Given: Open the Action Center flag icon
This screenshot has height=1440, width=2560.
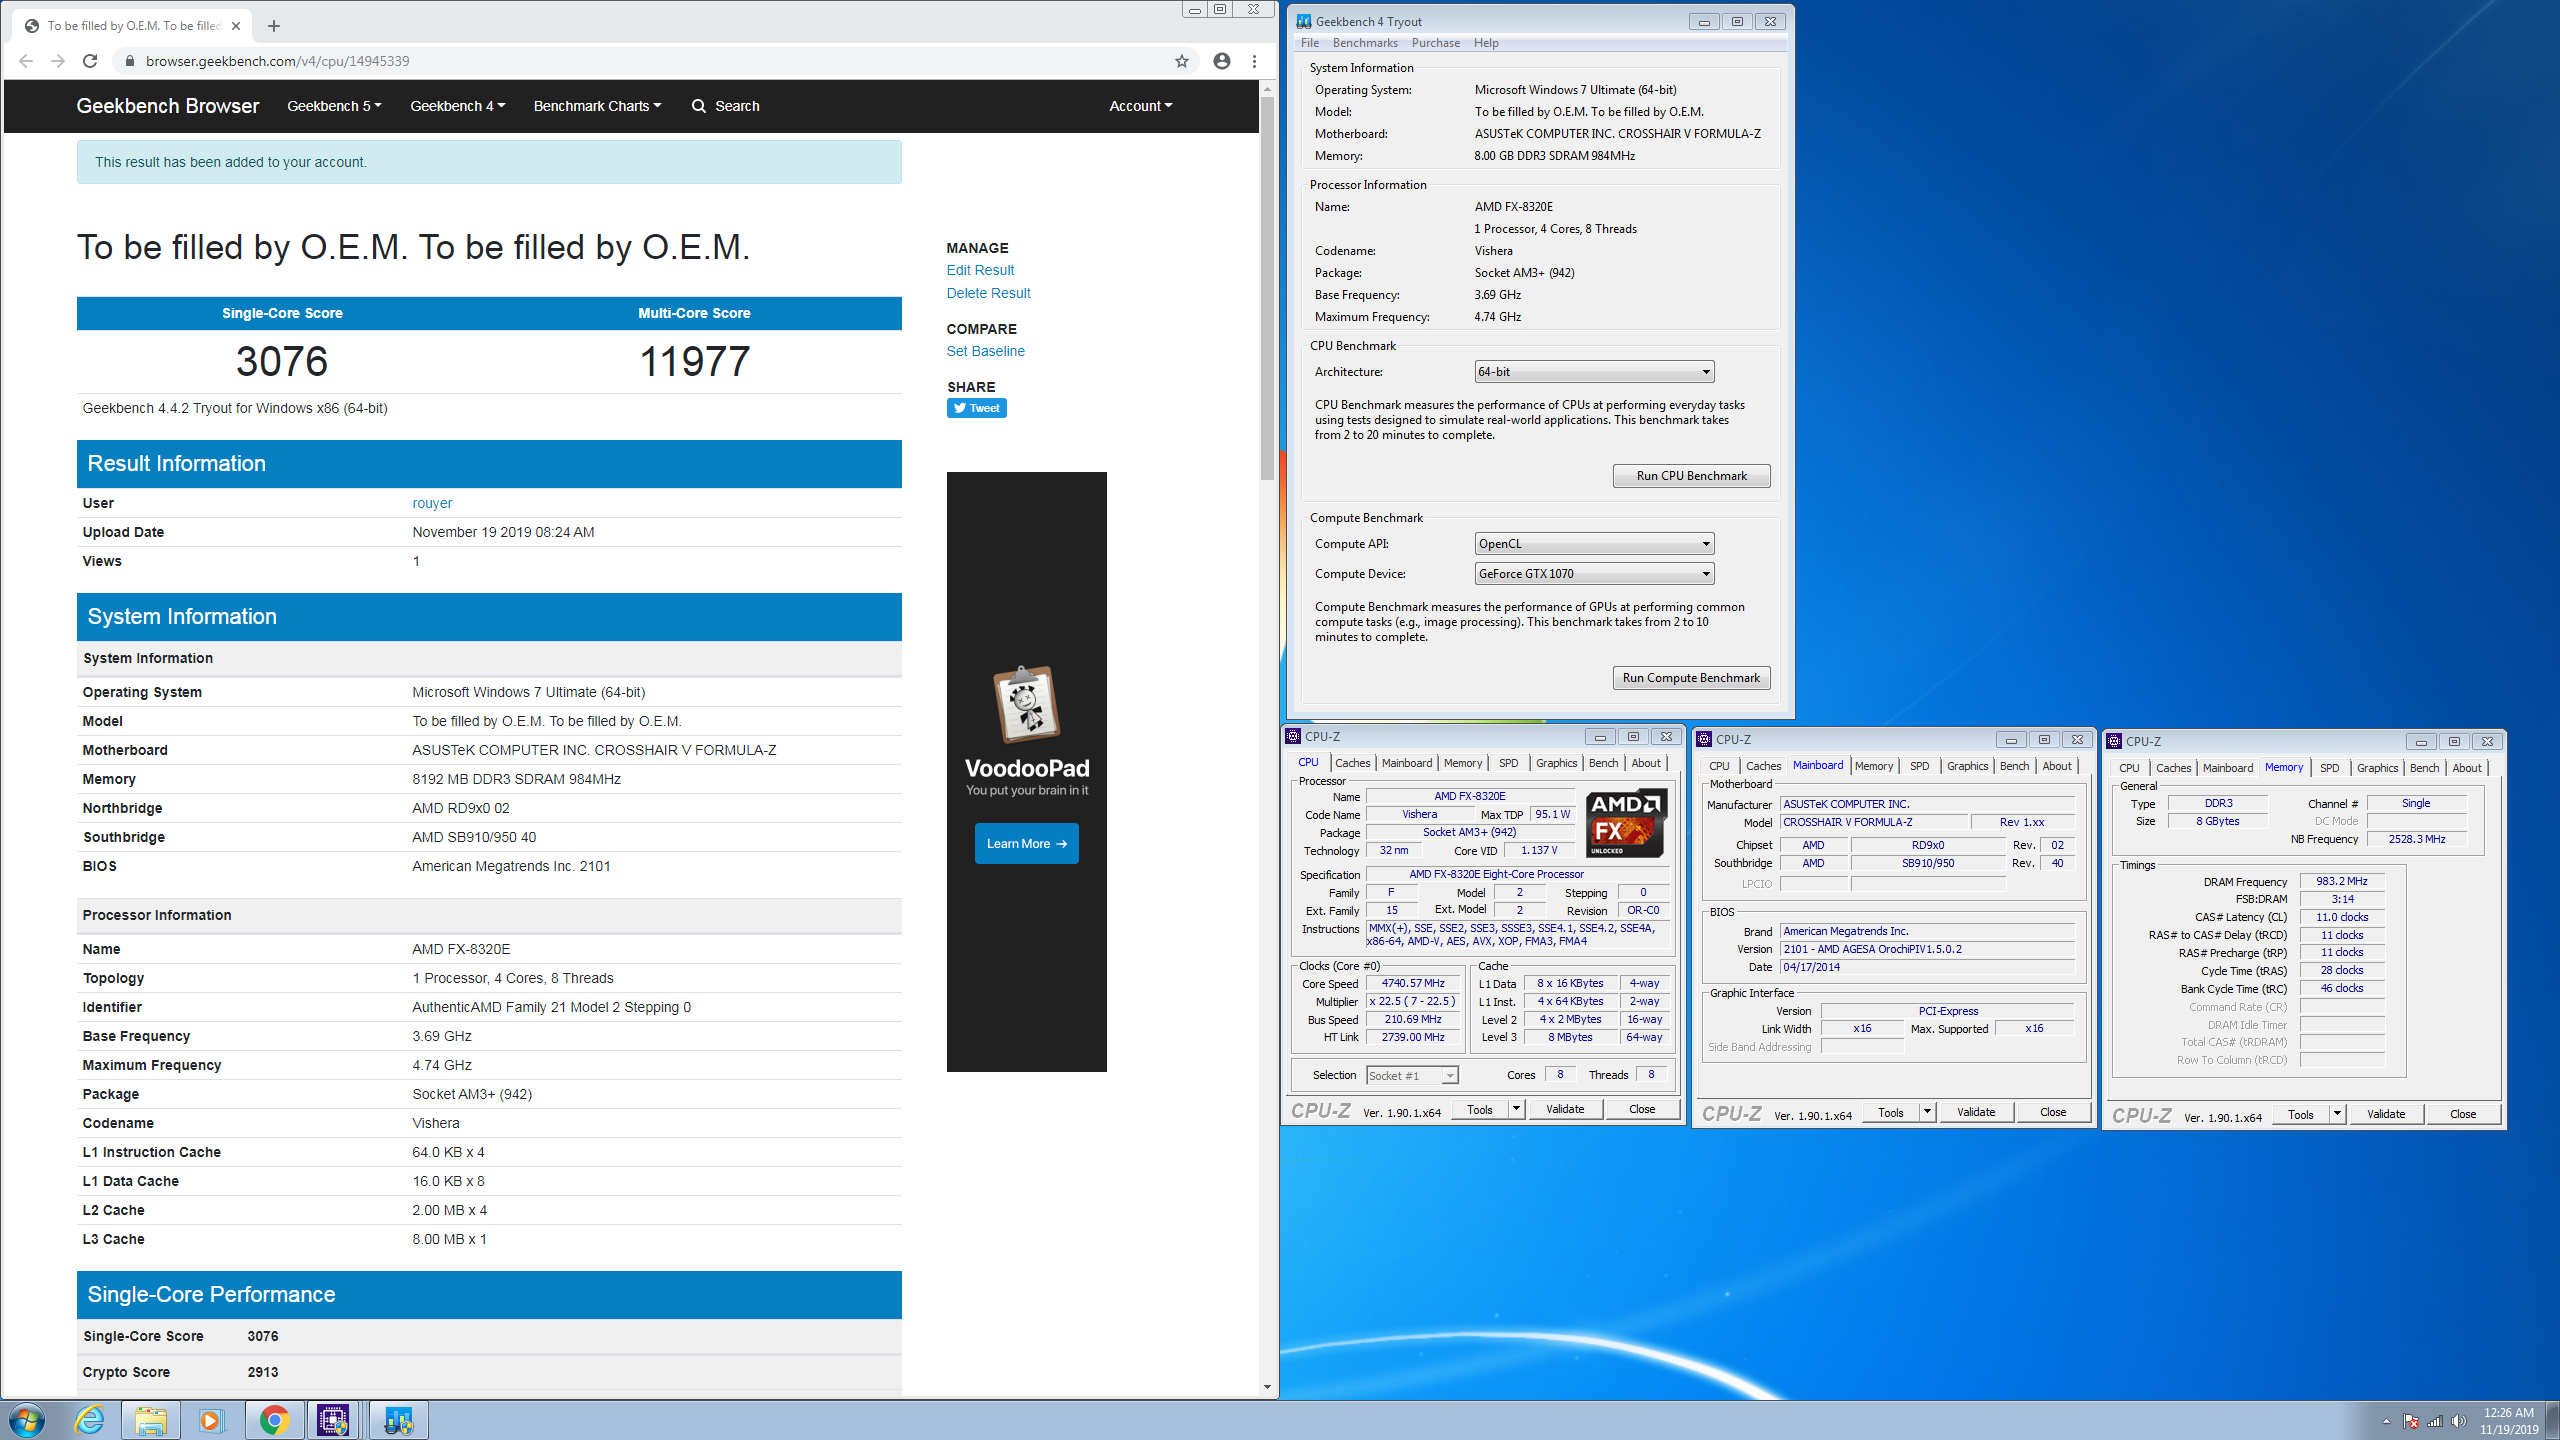Looking at the screenshot, I should (x=2411, y=1422).
